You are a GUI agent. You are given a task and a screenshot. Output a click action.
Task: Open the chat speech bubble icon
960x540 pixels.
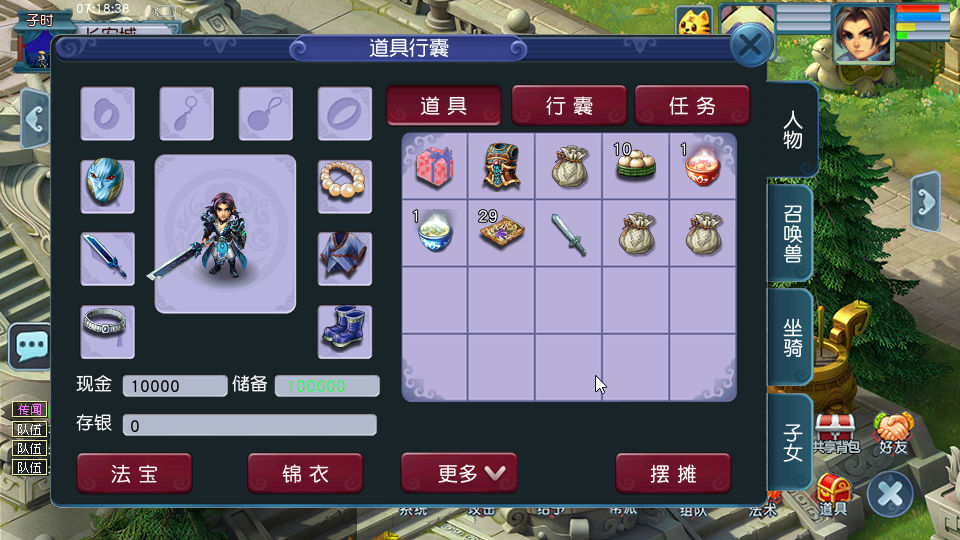(x=31, y=347)
